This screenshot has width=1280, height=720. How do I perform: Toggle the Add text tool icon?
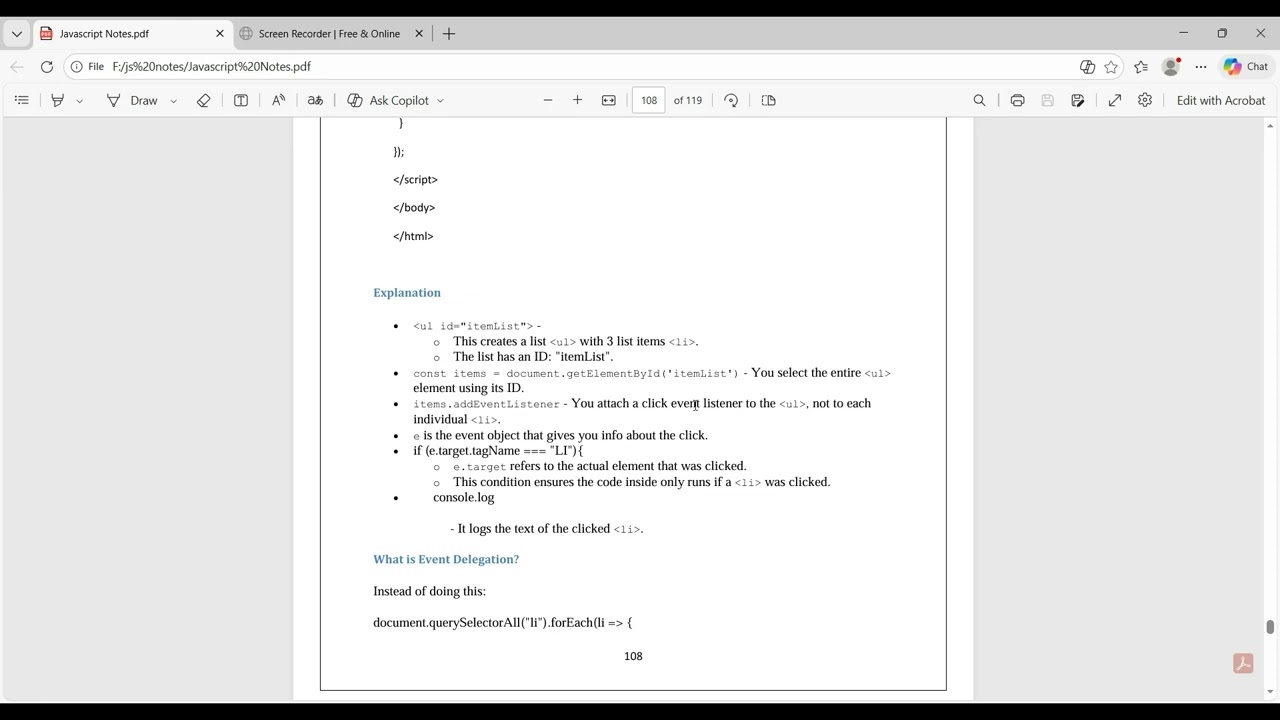tap(241, 100)
